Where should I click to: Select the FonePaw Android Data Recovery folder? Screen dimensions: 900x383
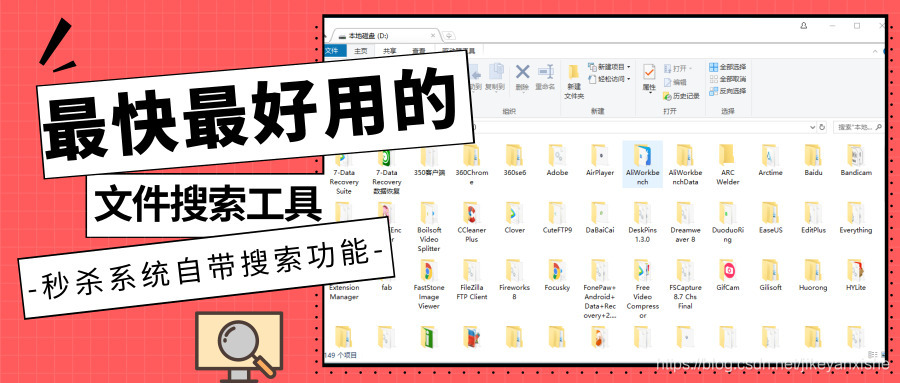click(600, 288)
